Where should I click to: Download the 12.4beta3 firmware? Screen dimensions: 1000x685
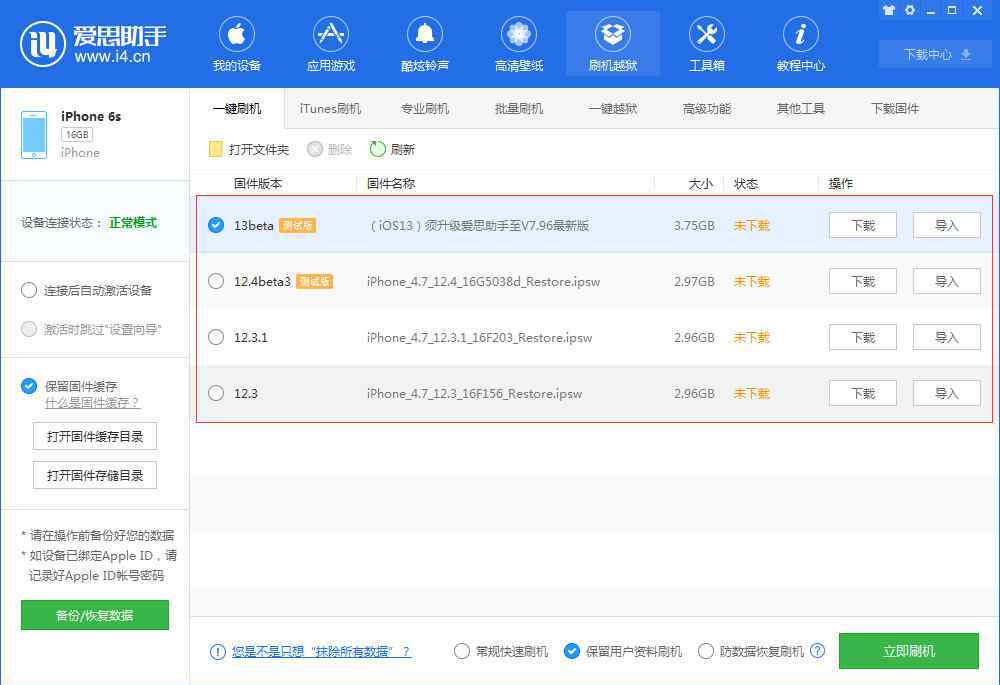(863, 281)
